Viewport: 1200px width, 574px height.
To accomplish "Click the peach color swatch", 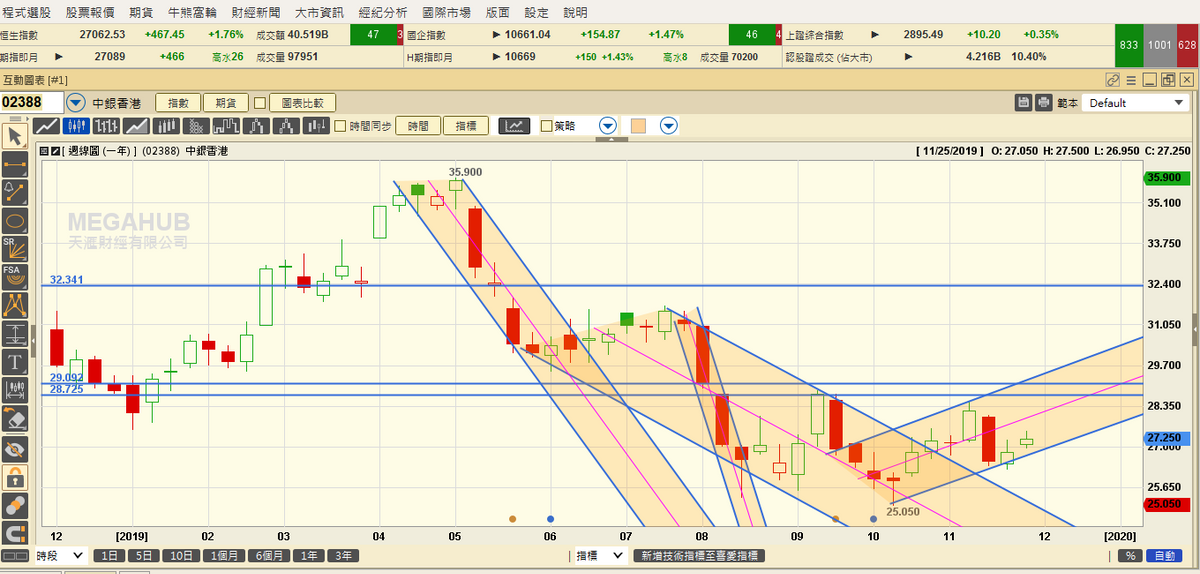I will click(x=638, y=126).
